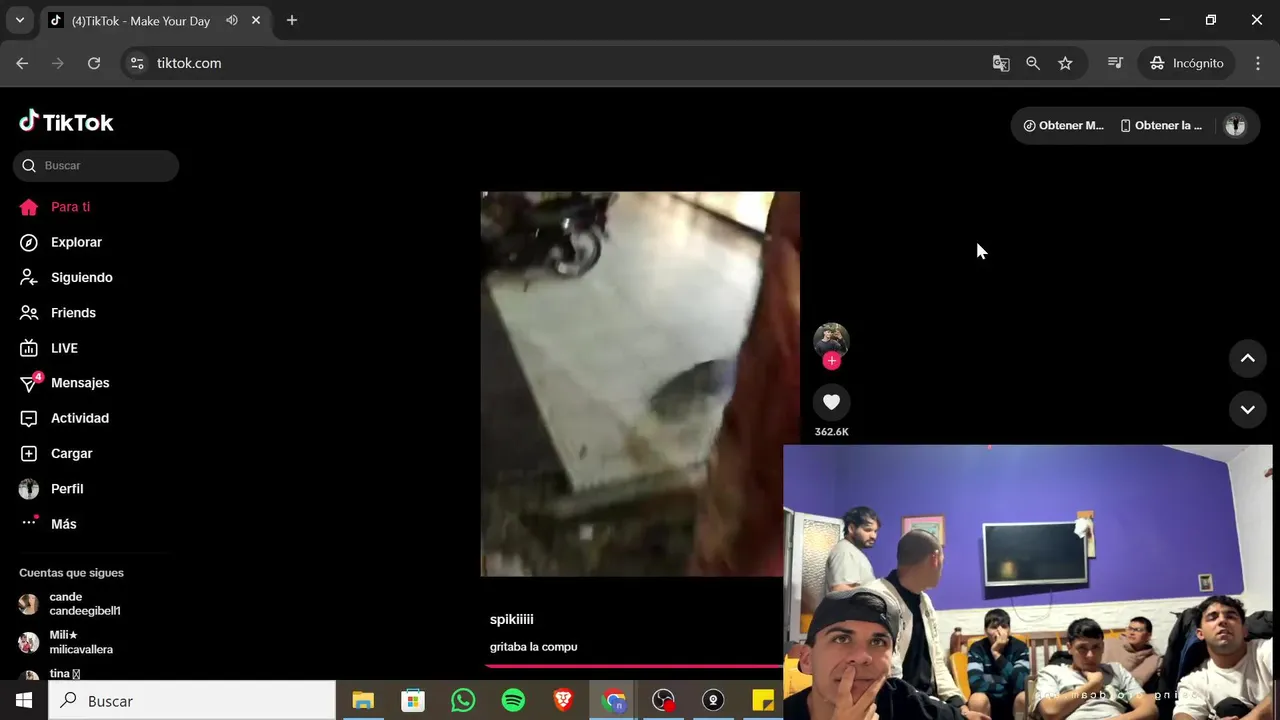Open the spikiiiii username link
Image resolution: width=1280 pixels, height=720 pixels.
pyautogui.click(x=512, y=620)
